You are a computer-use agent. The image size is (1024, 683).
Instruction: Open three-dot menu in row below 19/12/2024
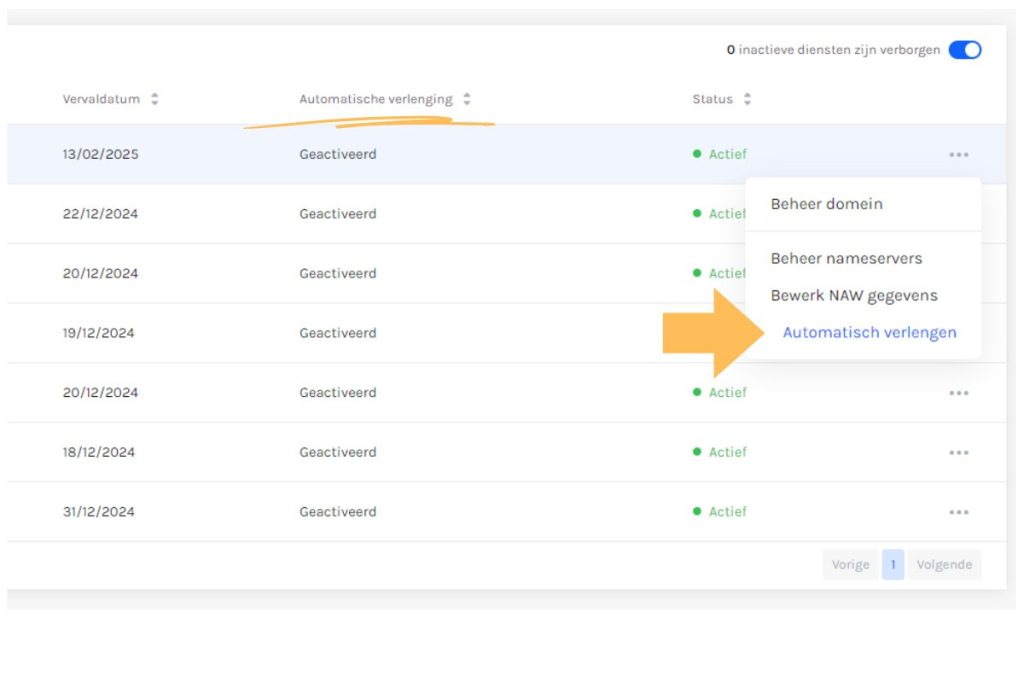pos(958,393)
